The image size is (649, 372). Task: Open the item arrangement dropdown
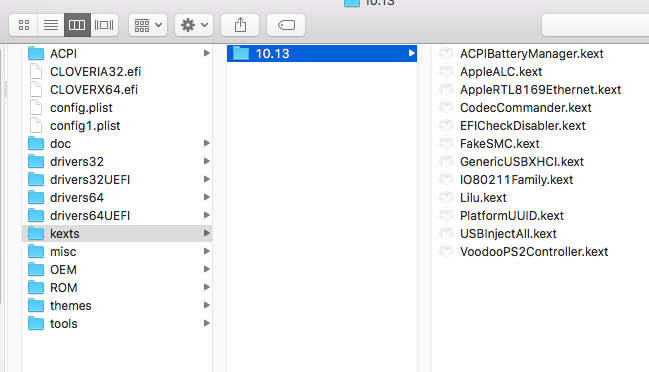148,25
